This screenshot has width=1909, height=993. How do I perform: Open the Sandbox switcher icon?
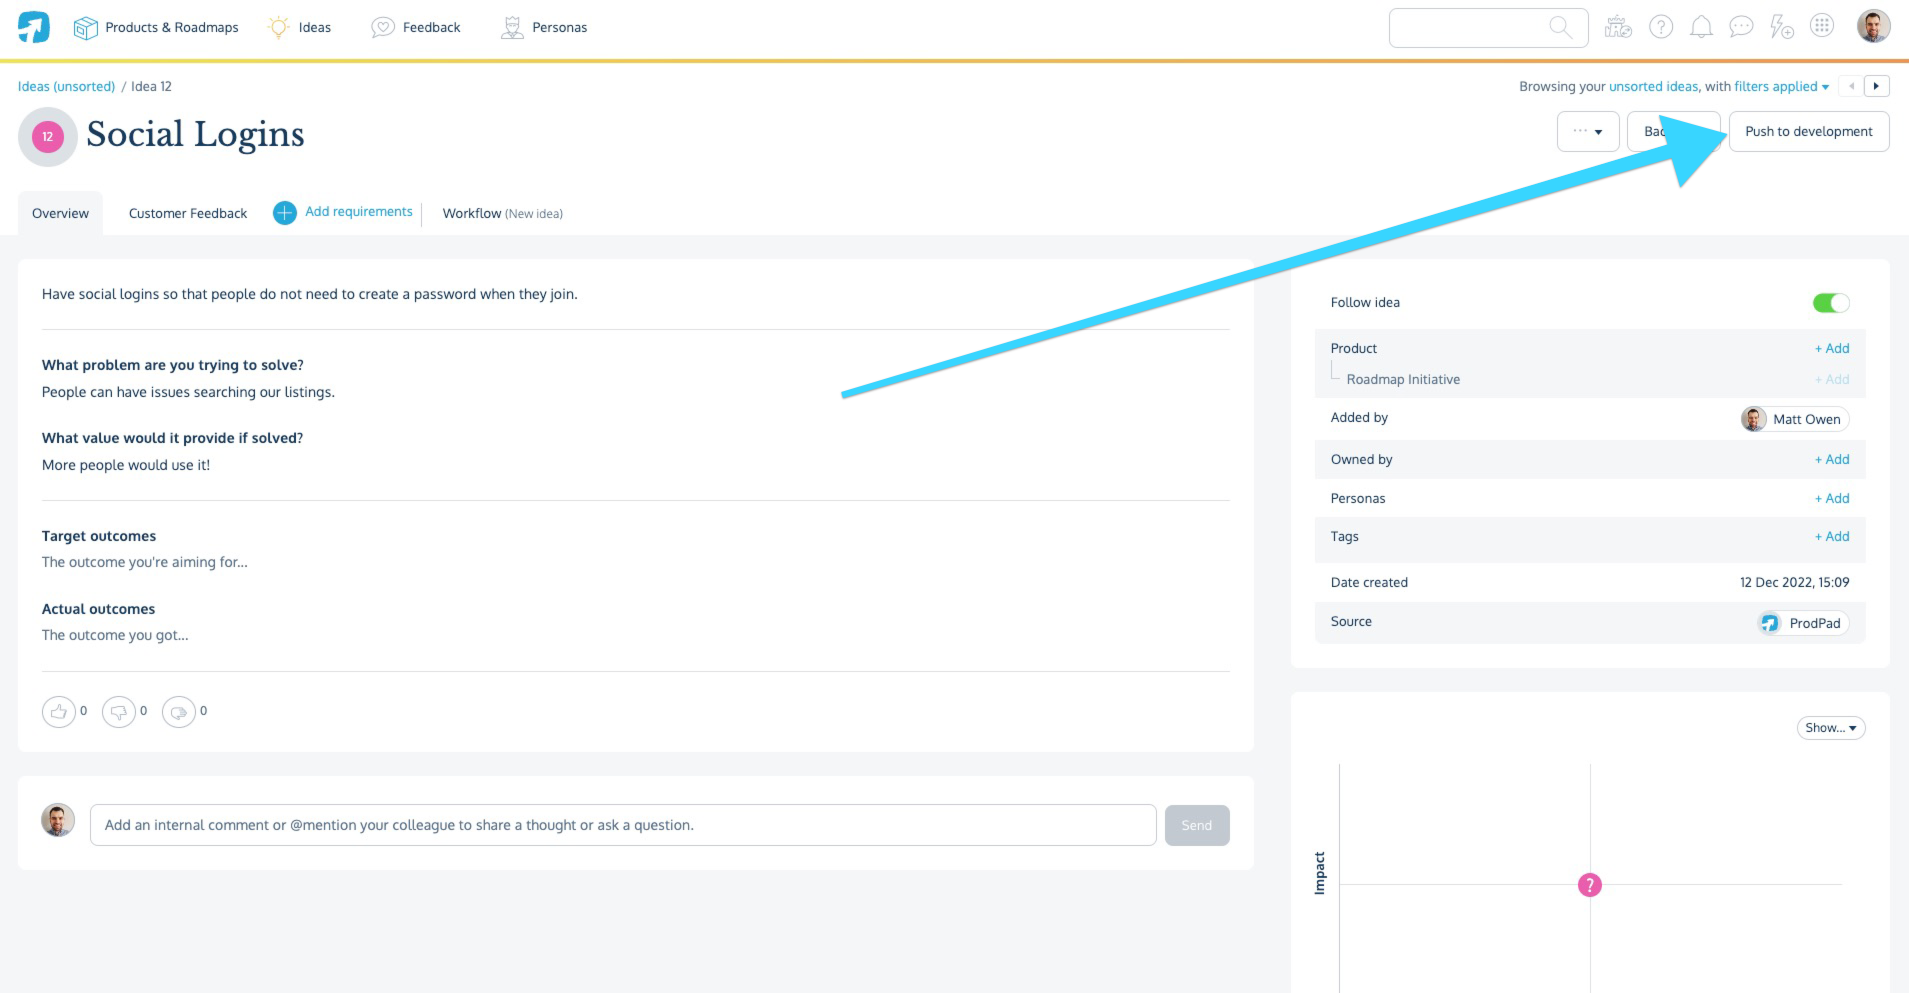[x=1618, y=27]
